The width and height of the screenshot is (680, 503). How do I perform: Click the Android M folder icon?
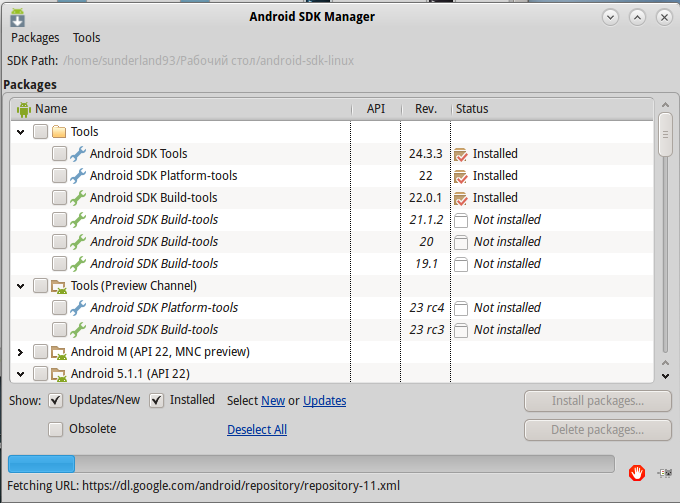click(x=59, y=352)
